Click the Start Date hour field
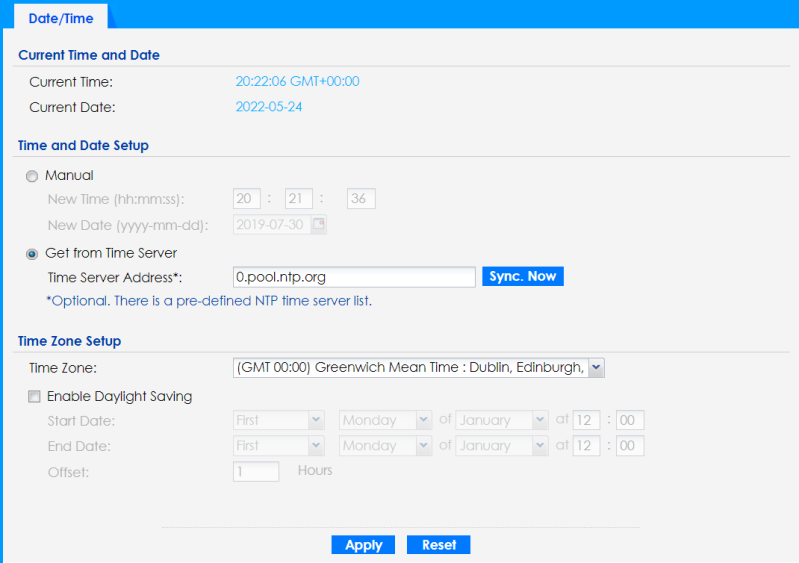The height and width of the screenshot is (563, 799). [x=586, y=421]
